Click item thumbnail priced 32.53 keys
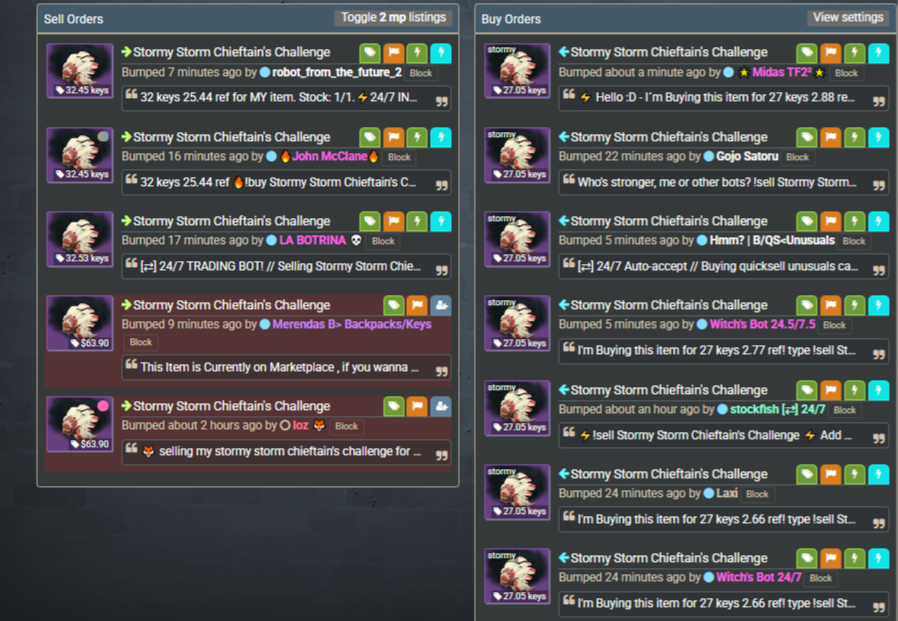The width and height of the screenshot is (898, 621). pyautogui.click(x=80, y=239)
